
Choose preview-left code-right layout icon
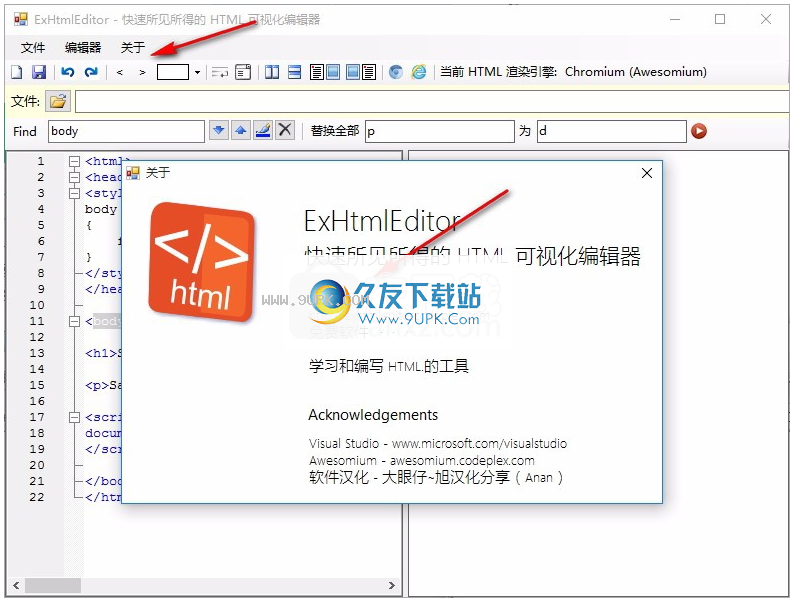point(361,72)
